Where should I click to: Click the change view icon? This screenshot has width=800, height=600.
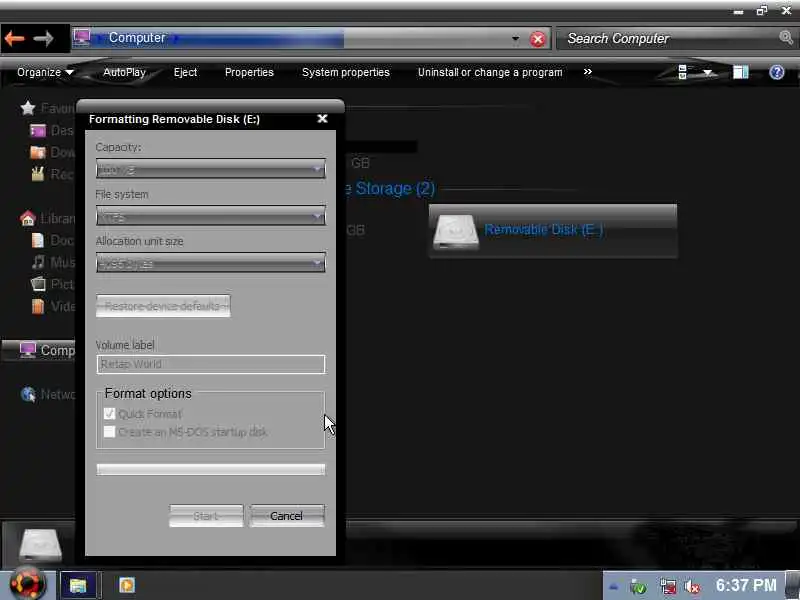pos(684,72)
